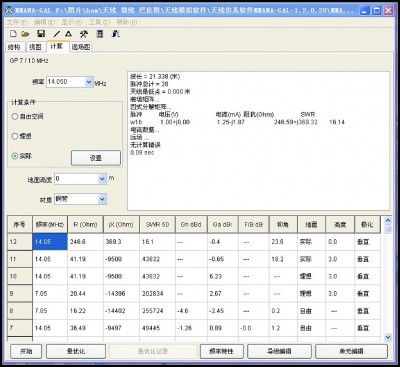Click the 频率(MHz) column header
Screen dimensions: 400x367
point(50,225)
